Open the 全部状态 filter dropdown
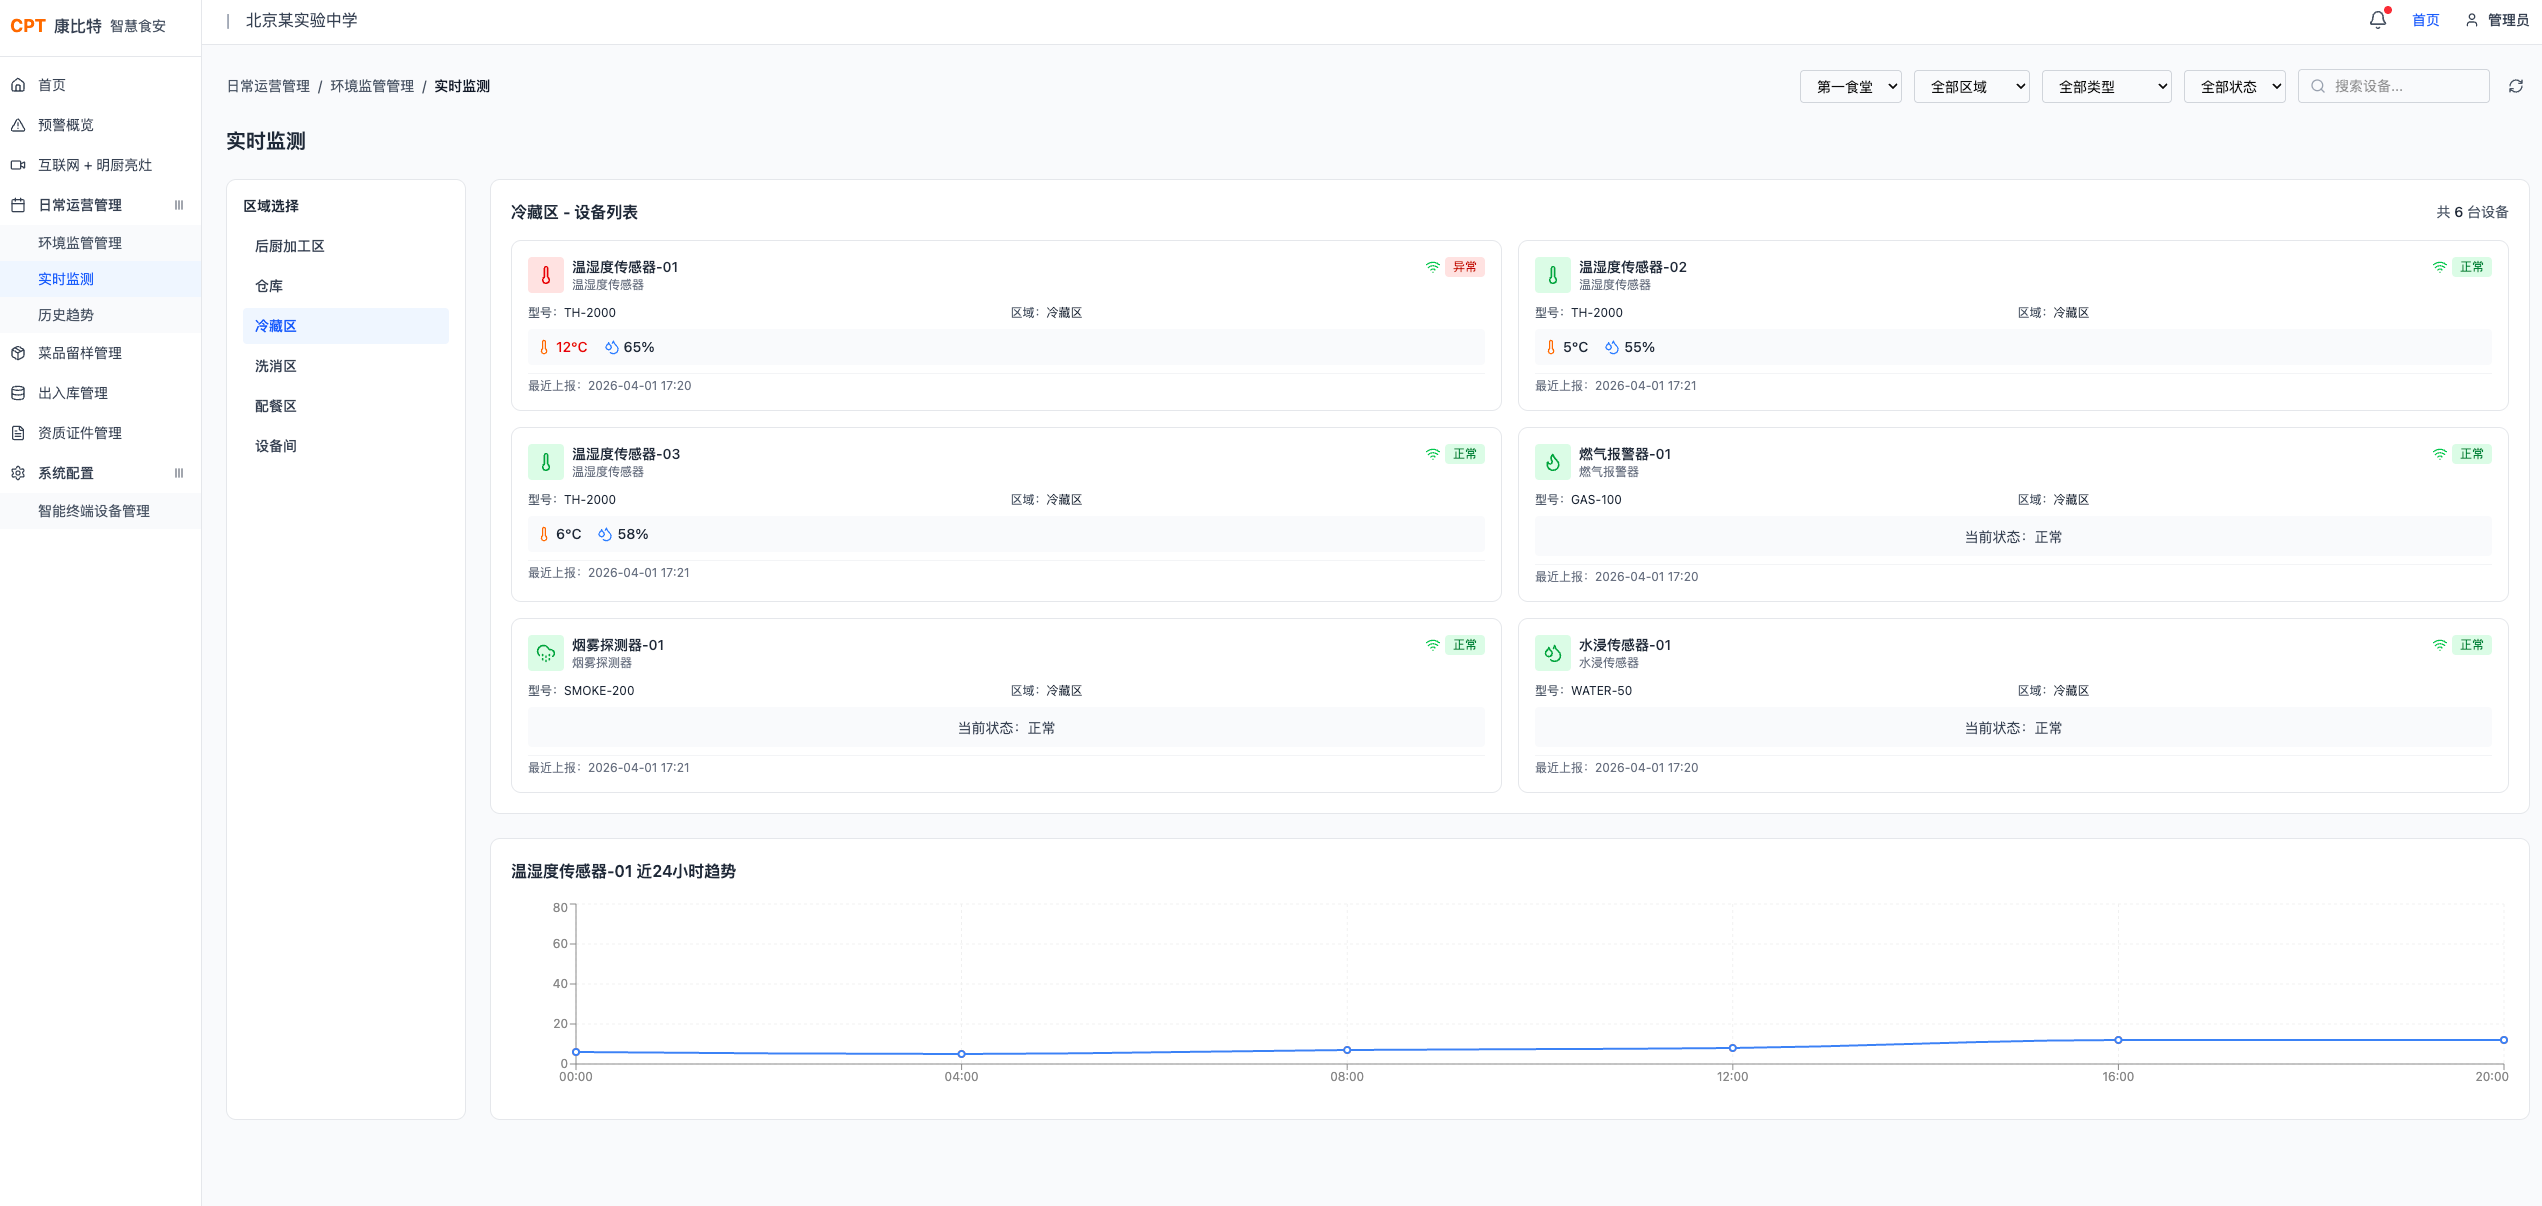 click(2234, 86)
